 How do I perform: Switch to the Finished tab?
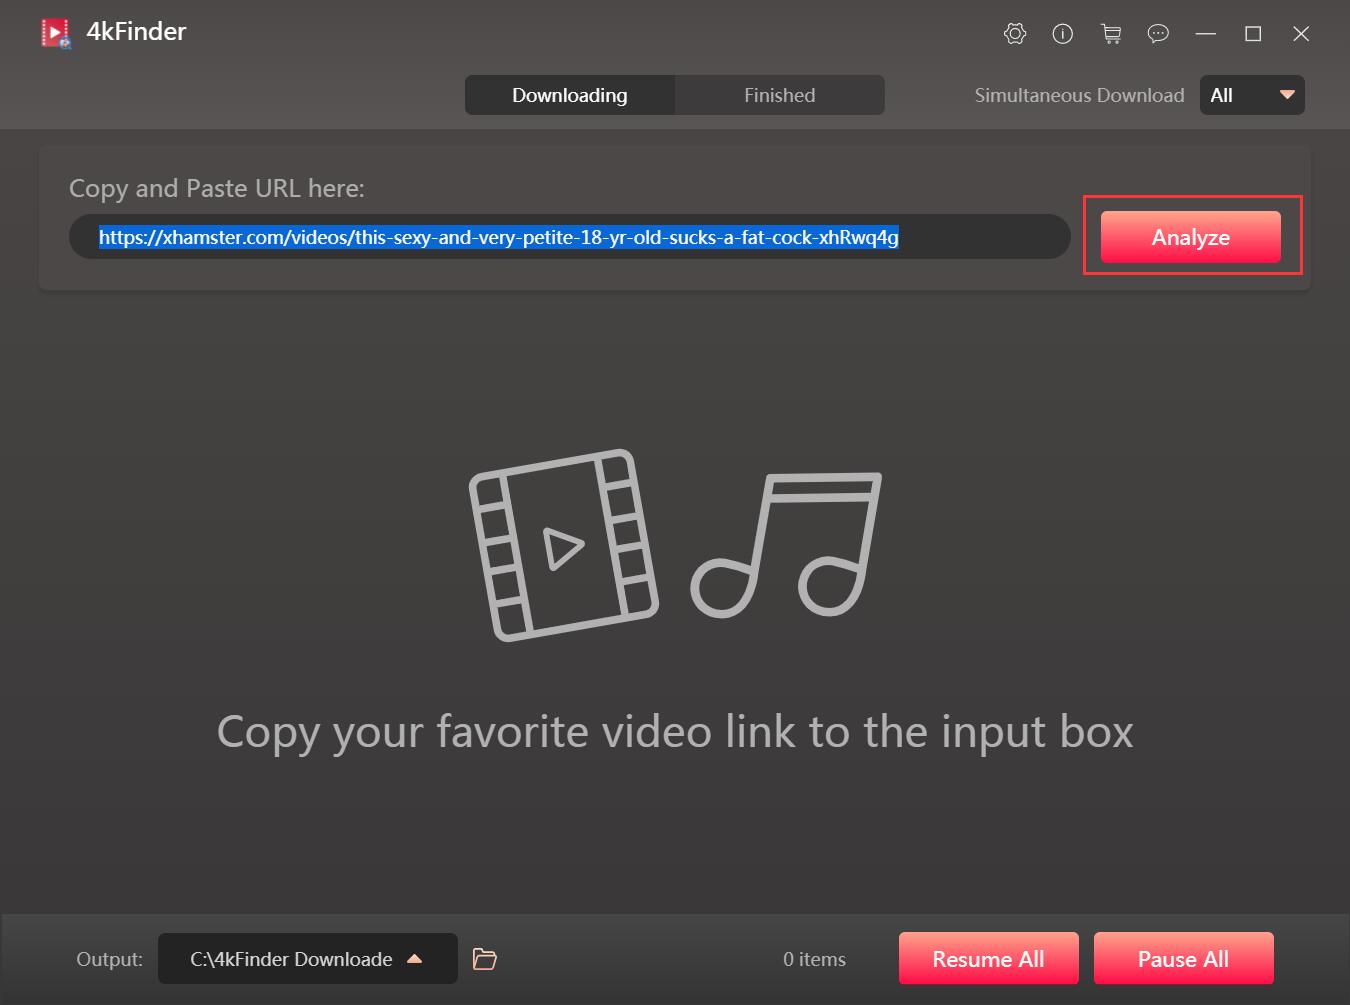coord(779,94)
